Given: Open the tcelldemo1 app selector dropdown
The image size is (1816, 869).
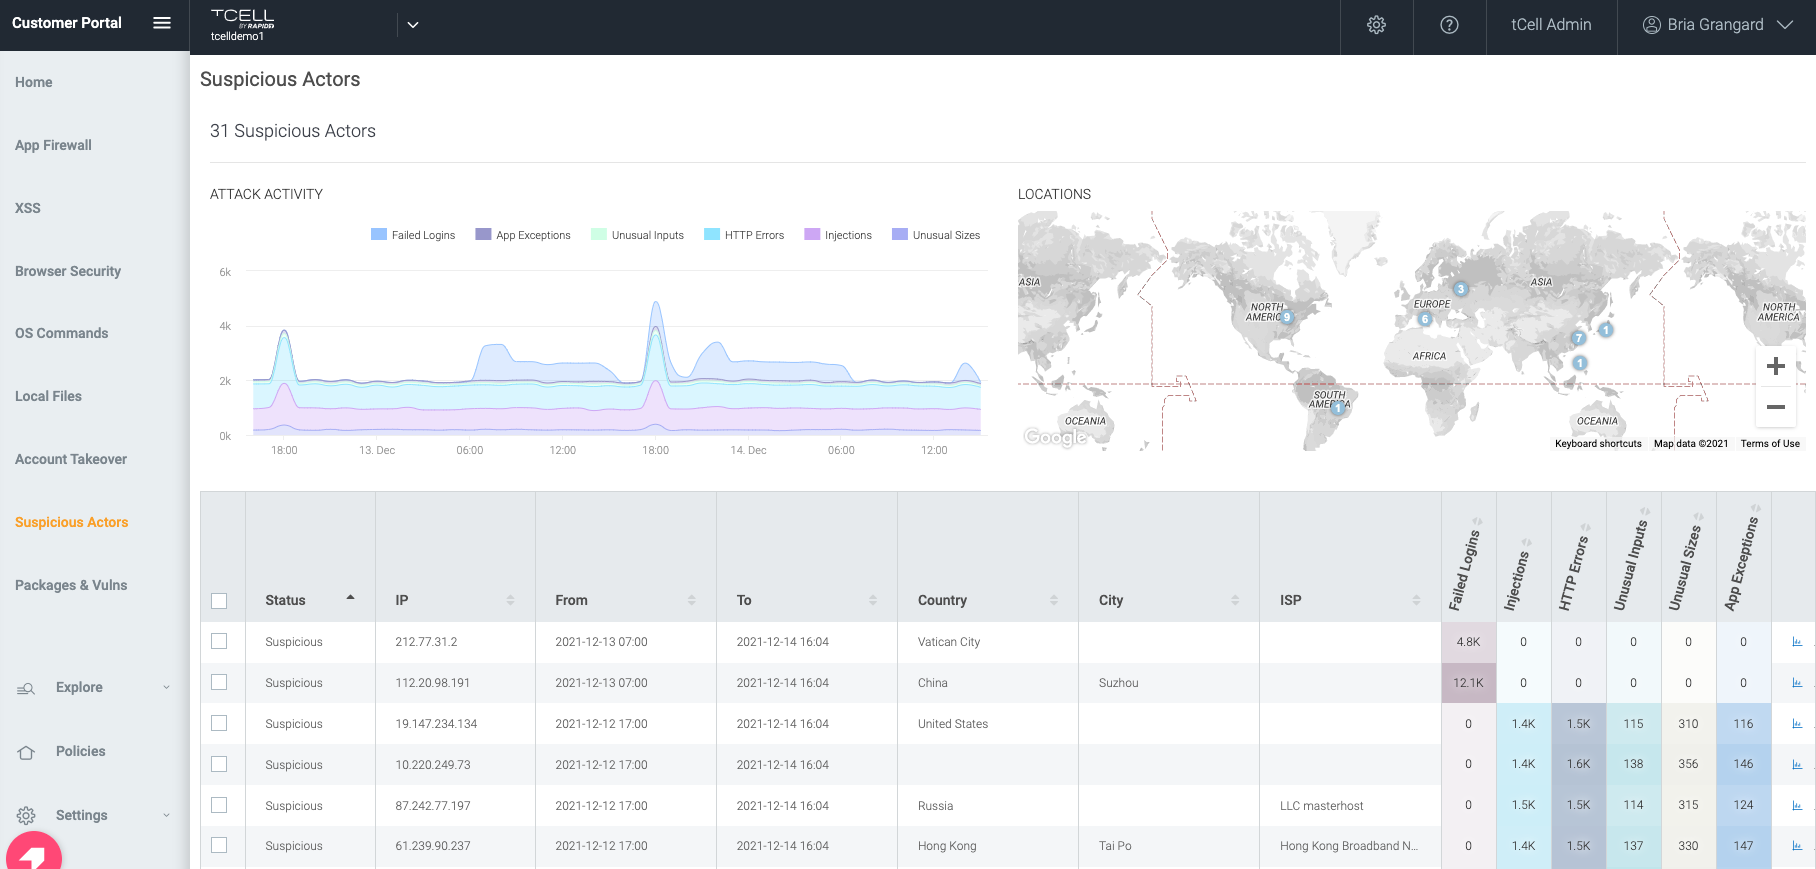Looking at the screenshot, I should coord(412,25).
